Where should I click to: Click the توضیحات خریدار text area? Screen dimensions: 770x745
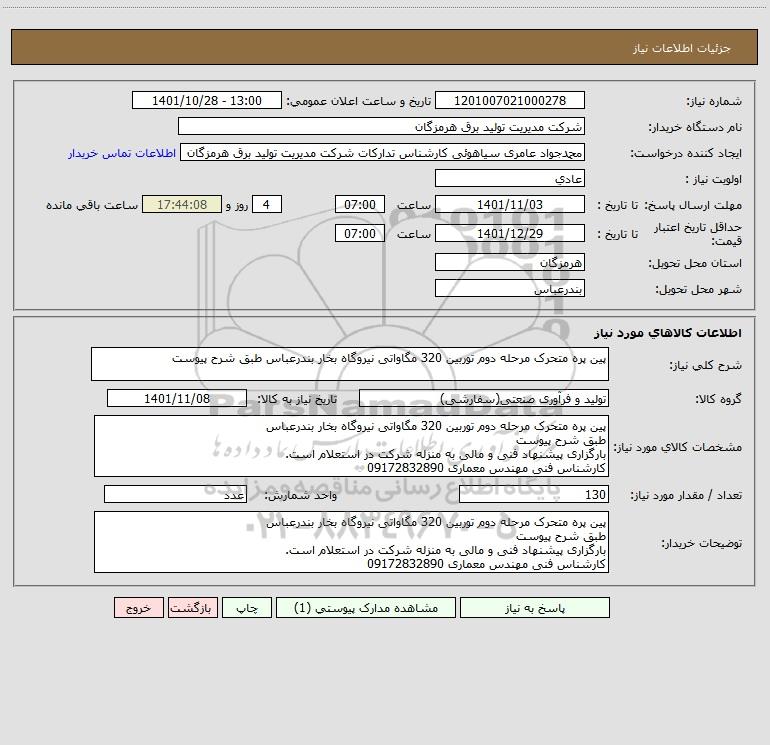(x=351, y=542)
